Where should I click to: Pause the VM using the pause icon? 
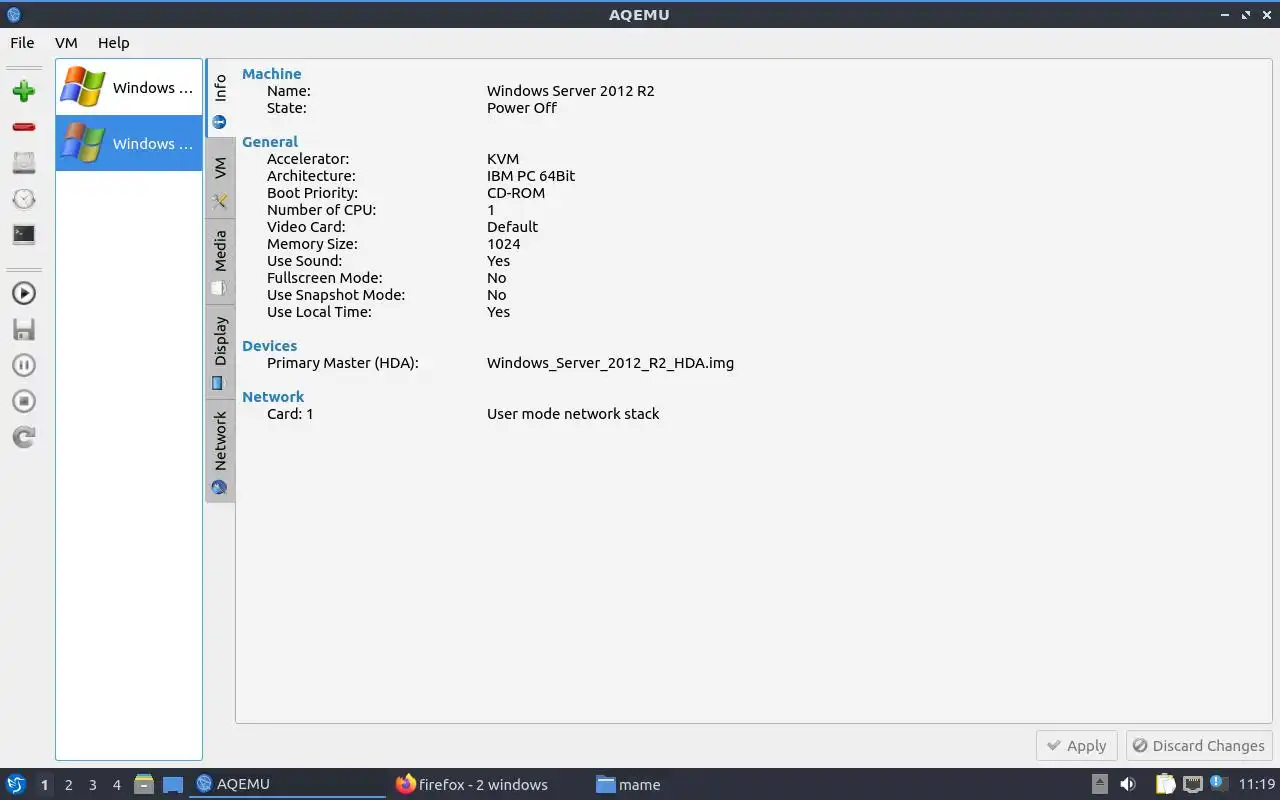click(x=24, y=365)
